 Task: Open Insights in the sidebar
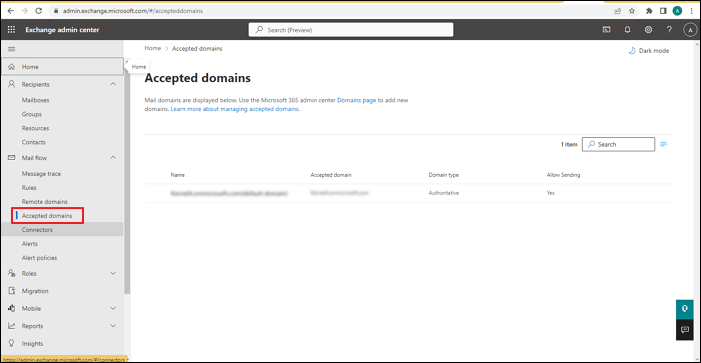point(33,344)
